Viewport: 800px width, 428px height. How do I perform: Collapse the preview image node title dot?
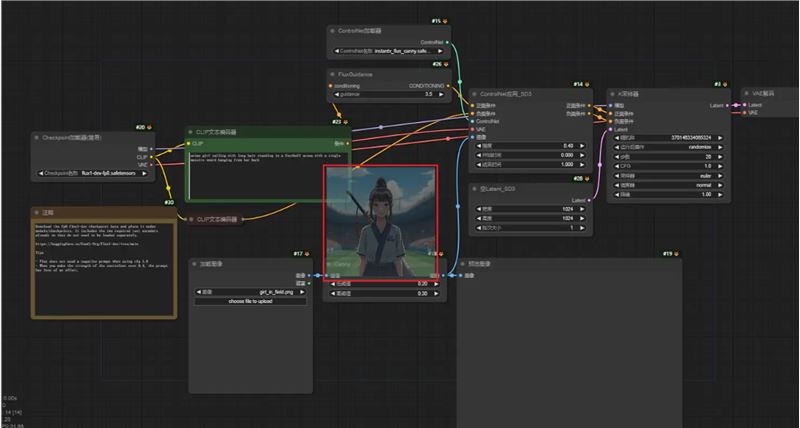(463, 264)
